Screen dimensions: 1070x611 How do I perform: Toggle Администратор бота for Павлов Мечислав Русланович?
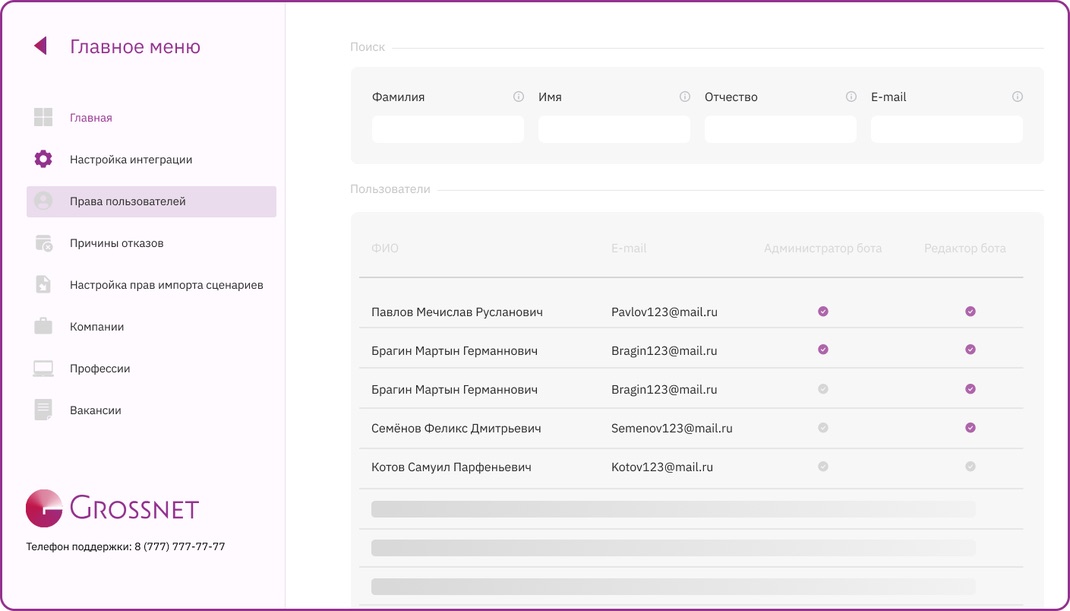(823, 311)
